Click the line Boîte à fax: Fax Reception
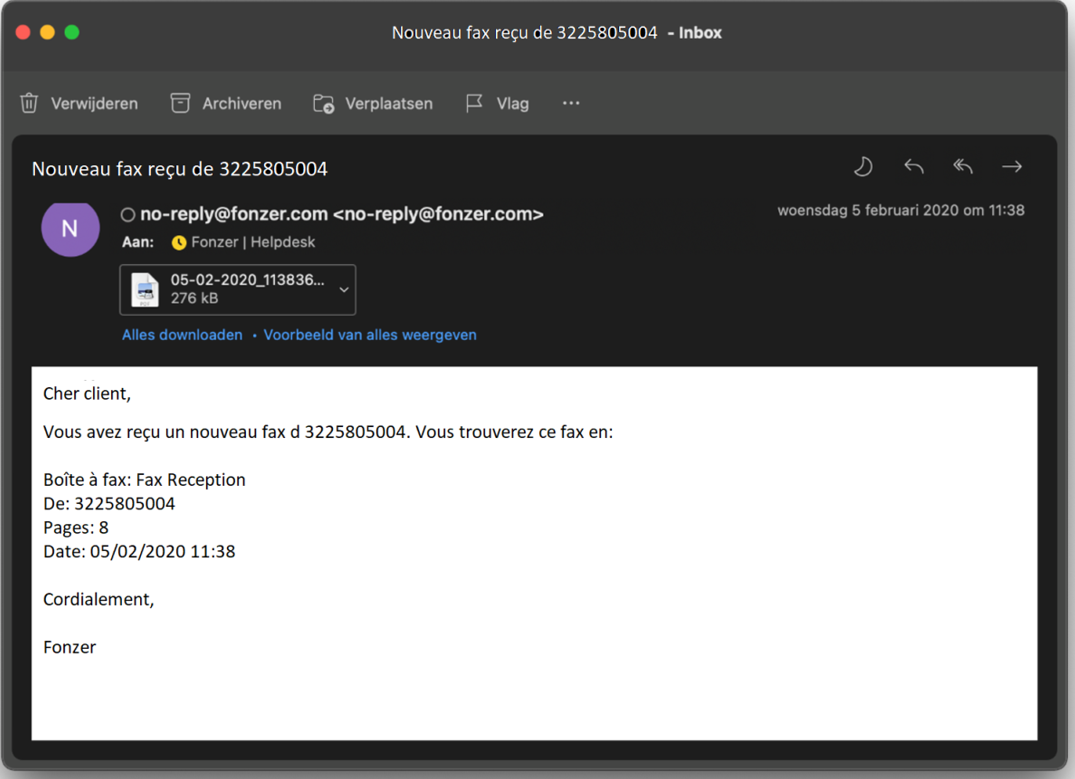Screen dimensions: 1075x779 tap(145, 479)
